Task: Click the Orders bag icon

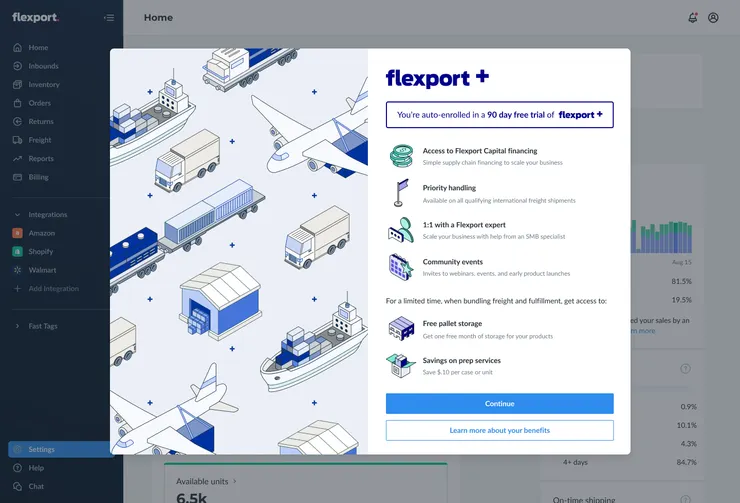Action: click(17, 103)
